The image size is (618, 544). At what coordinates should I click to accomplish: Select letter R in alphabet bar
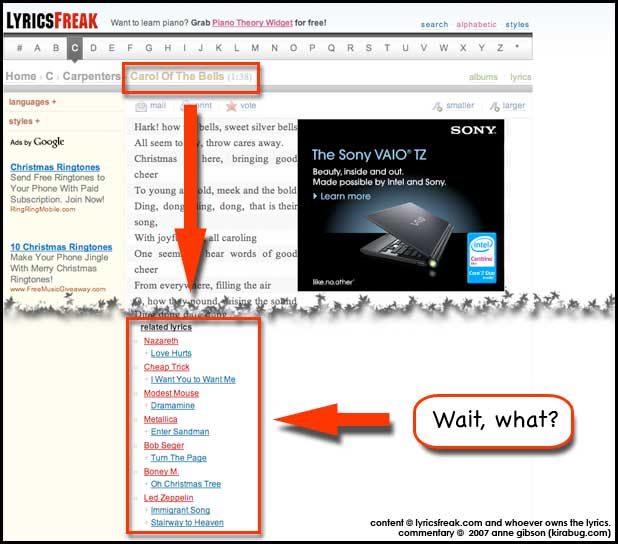pyautogui.click(x=350, y=48)
